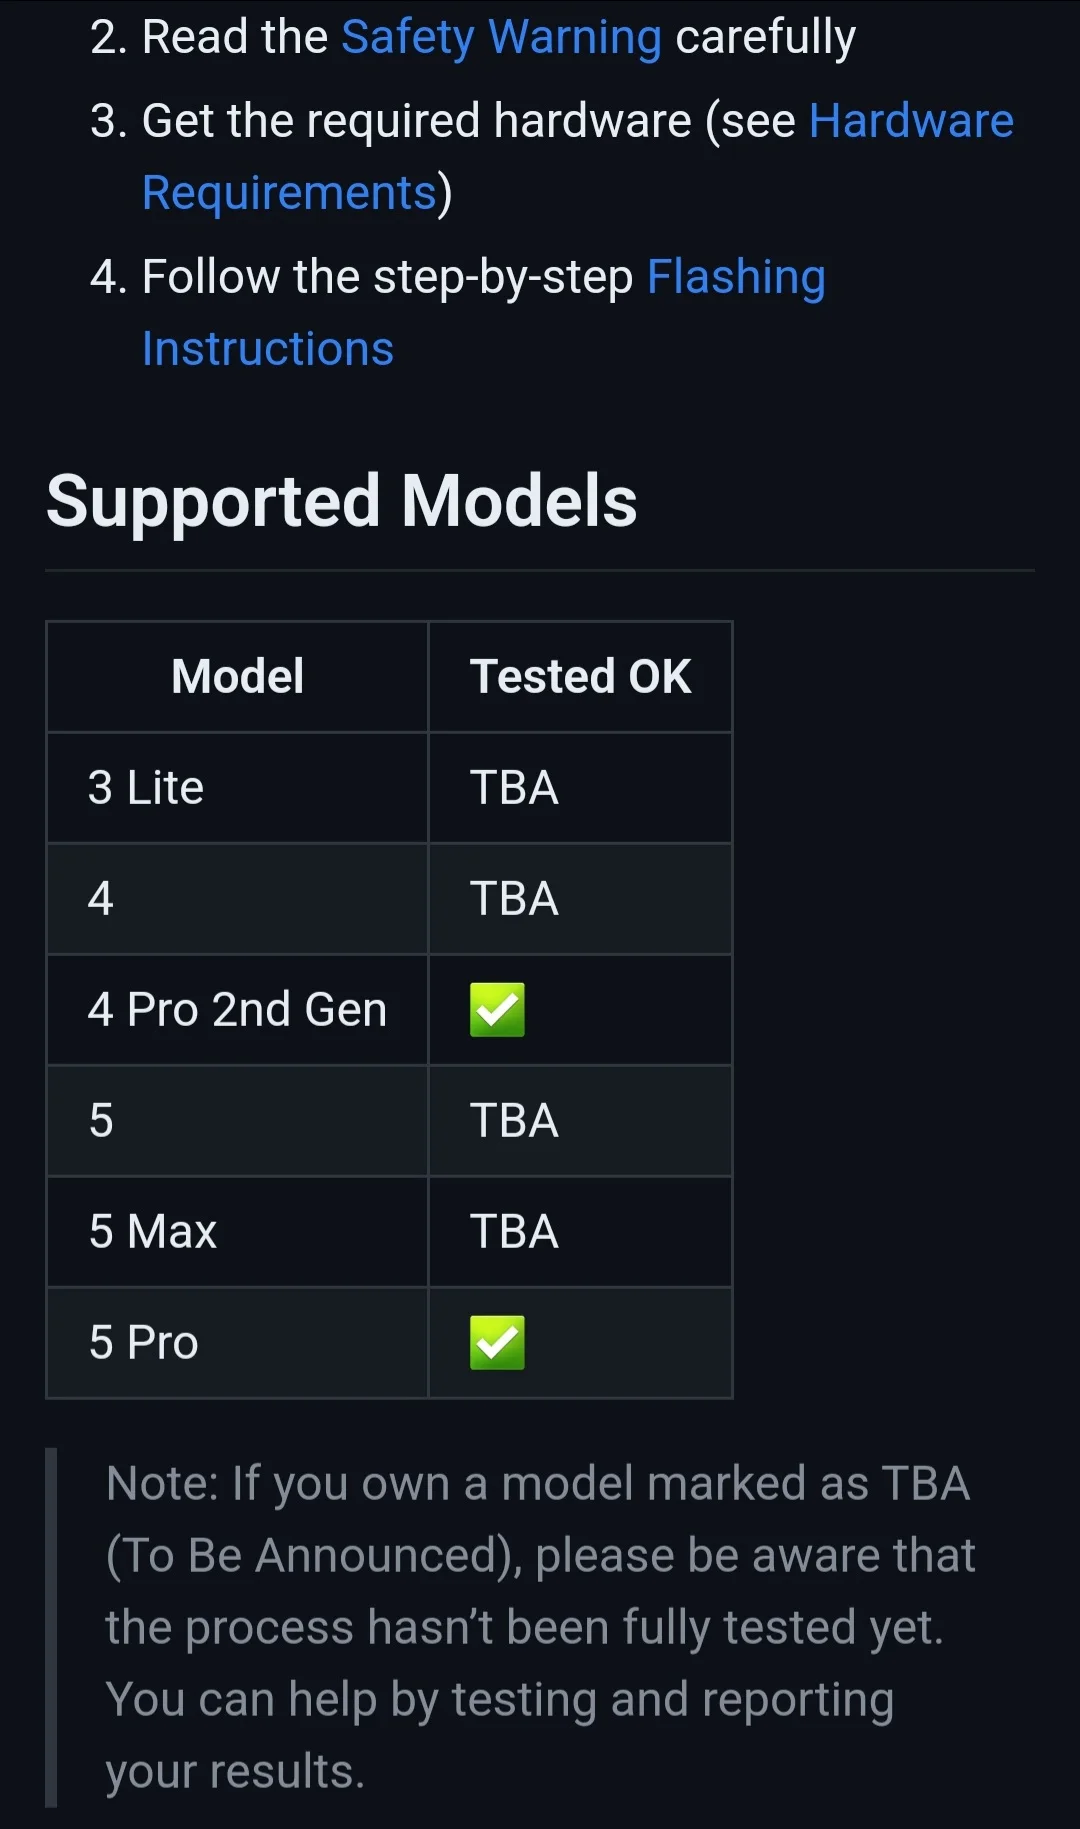Click the 3 Lite model cell
This screenshot has height=1829, width=1080.
[x=146, y=788]
